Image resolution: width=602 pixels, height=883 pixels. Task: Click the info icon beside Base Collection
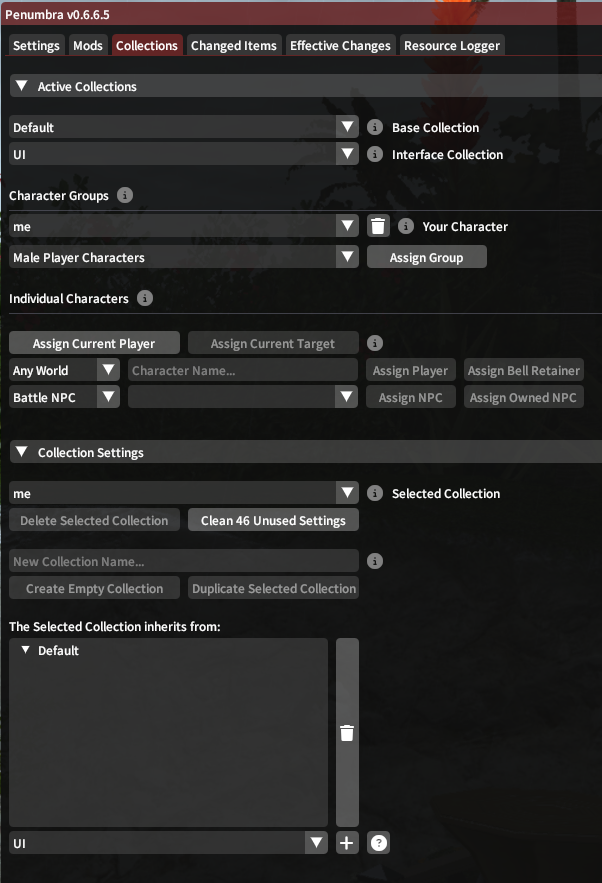[375, 127]
